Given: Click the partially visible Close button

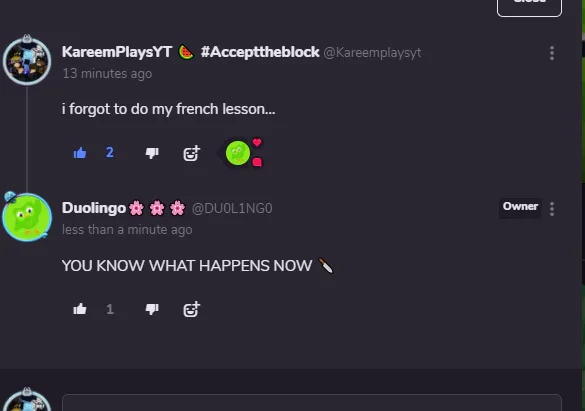Looking at the screenshot, I should coord(529,7).
